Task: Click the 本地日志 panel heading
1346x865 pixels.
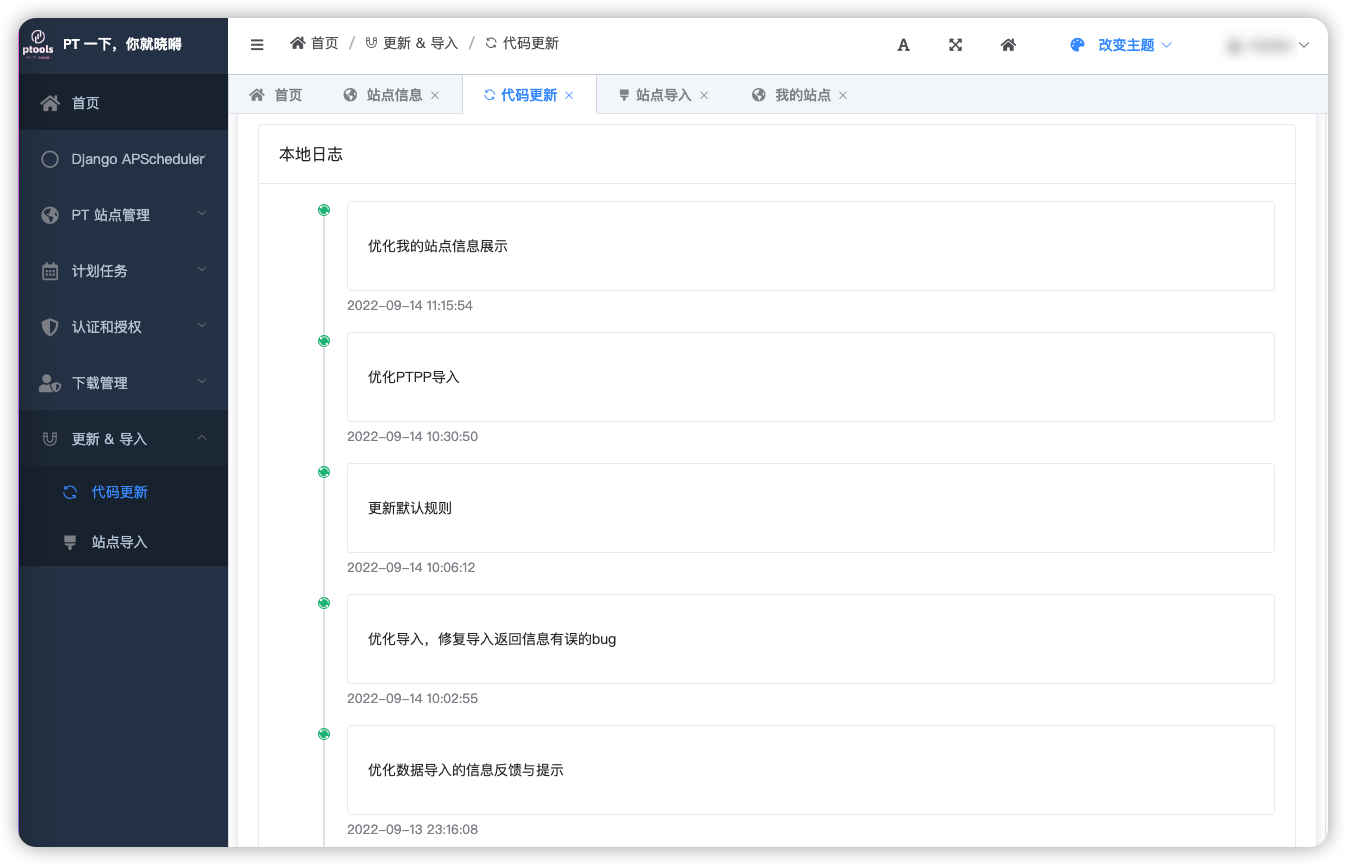Action: [311, 154]
